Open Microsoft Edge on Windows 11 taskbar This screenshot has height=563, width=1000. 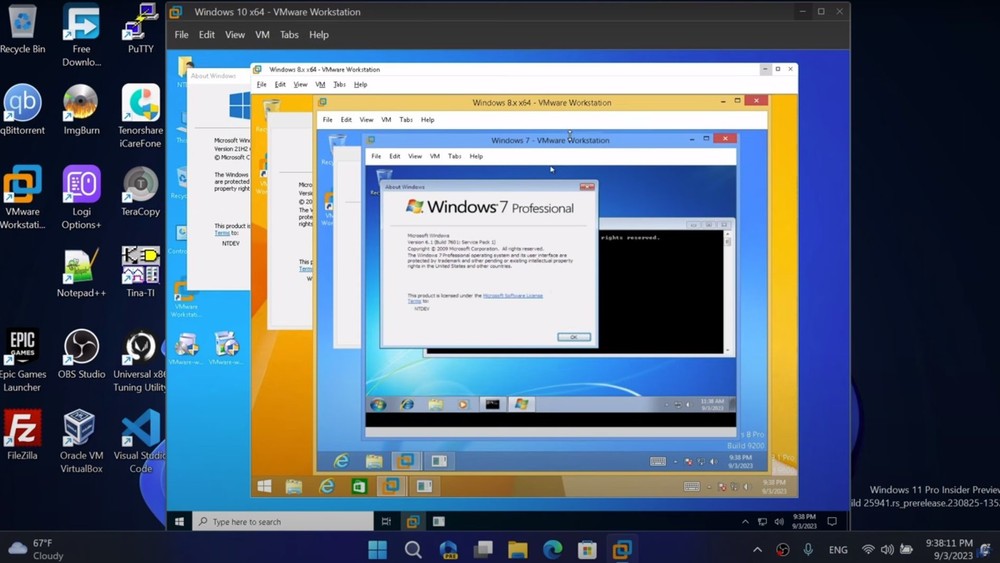[x=552, y=549]
